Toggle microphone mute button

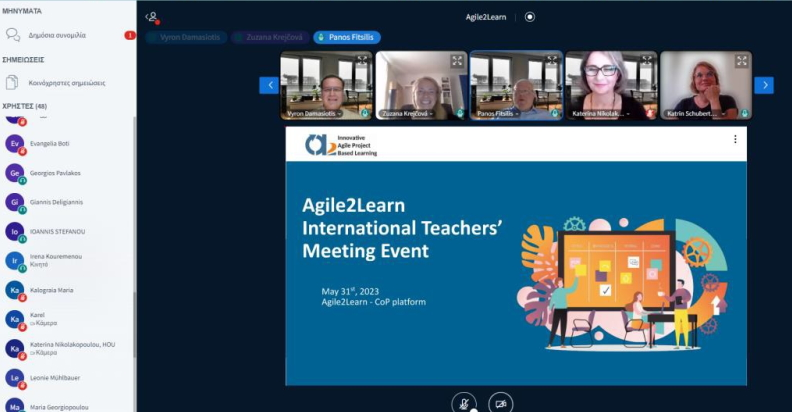point(464,404)
